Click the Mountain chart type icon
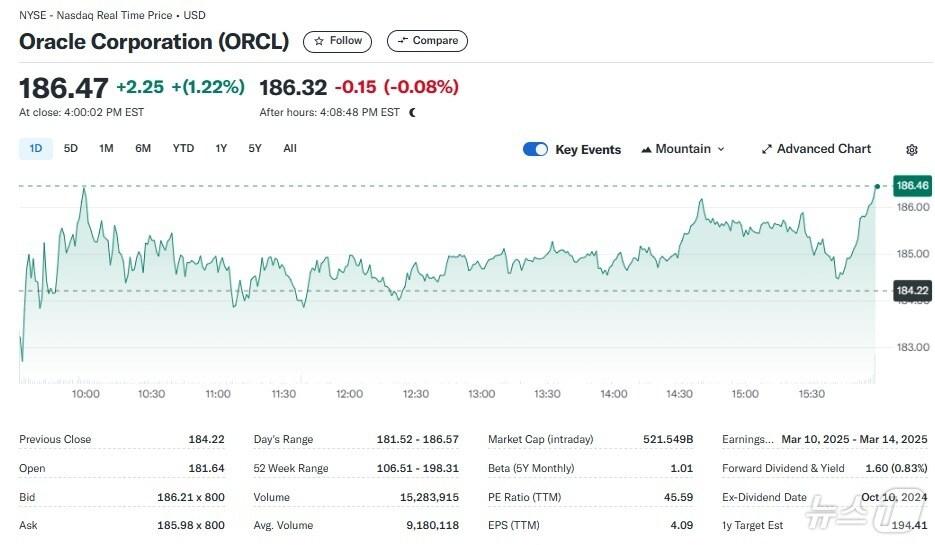This screenshot has width=935, height=545. coord(646,149)
